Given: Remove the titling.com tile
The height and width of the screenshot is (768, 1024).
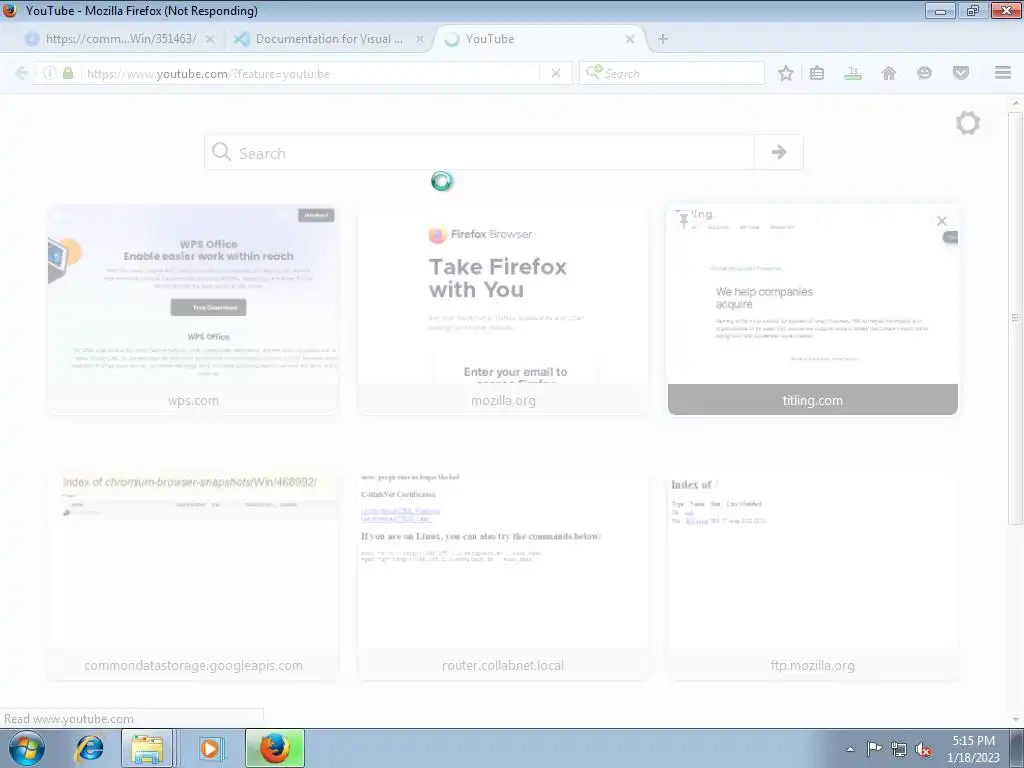Looking at the screenshot, I should [942, 221].
